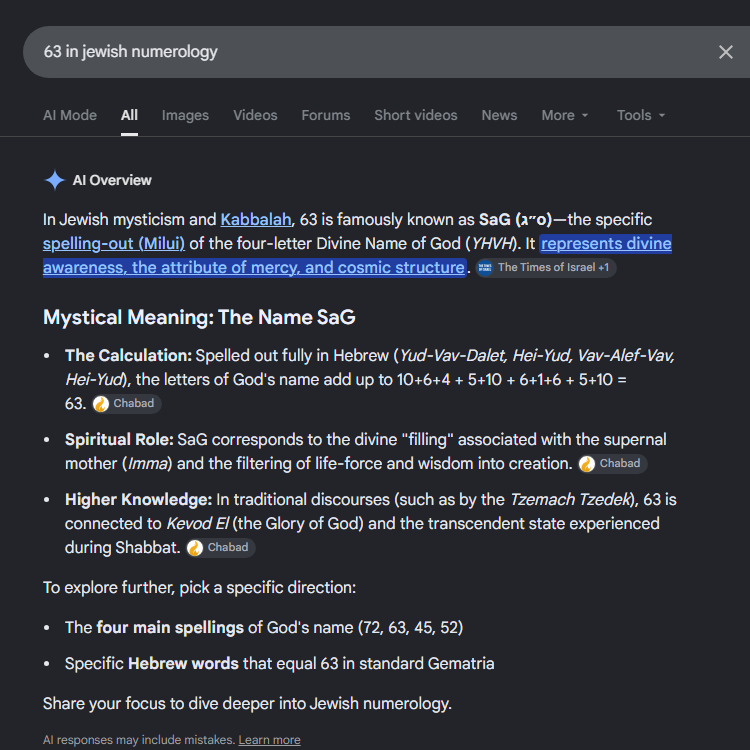Click the bold 'SaG (ס״ג)' text
The height and width of the screenshot is (750, 750).
(516, 220)
